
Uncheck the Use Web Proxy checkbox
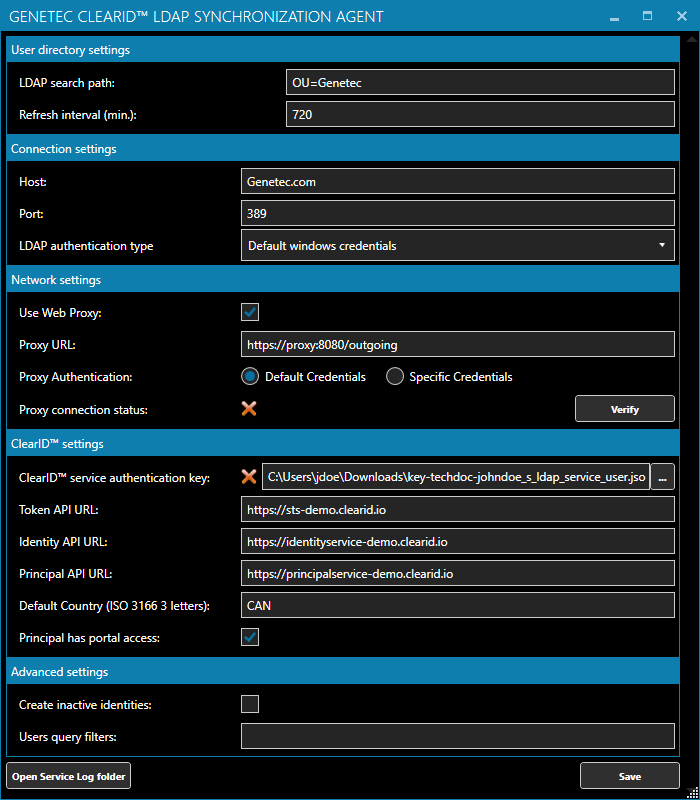tap(249, 312)
